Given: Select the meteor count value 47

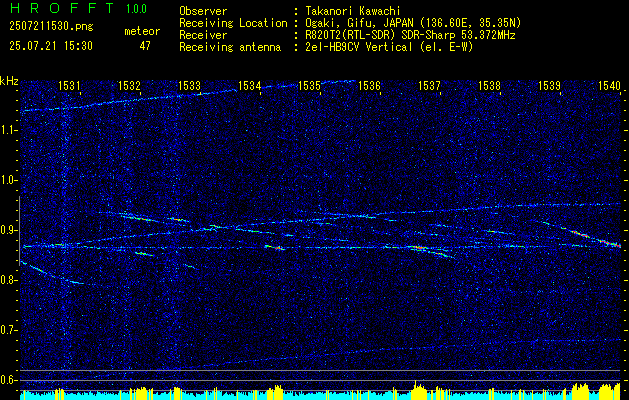Looking at the screenshot, I should 145,46.
